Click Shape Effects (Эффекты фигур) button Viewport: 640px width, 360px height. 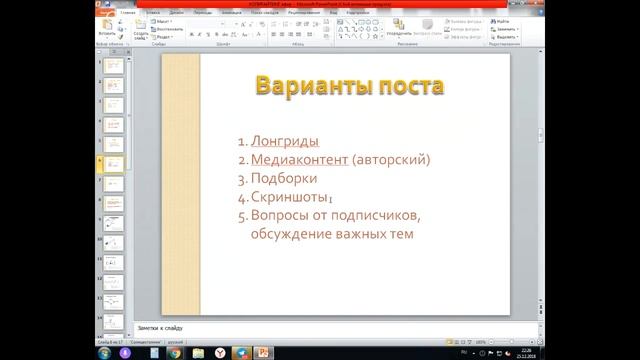click(464, 37)
